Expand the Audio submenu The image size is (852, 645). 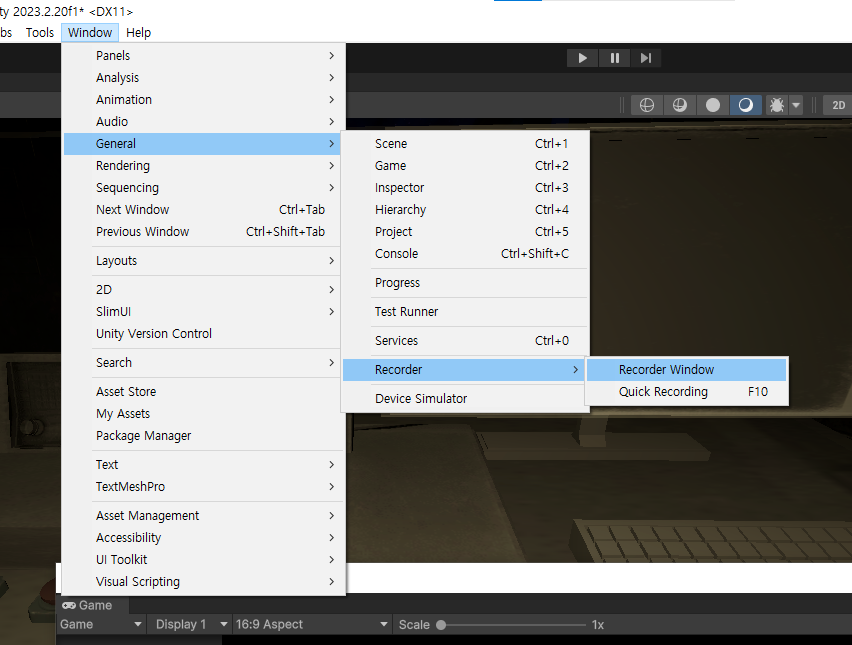pyautogui.click(x=204, y=122)
